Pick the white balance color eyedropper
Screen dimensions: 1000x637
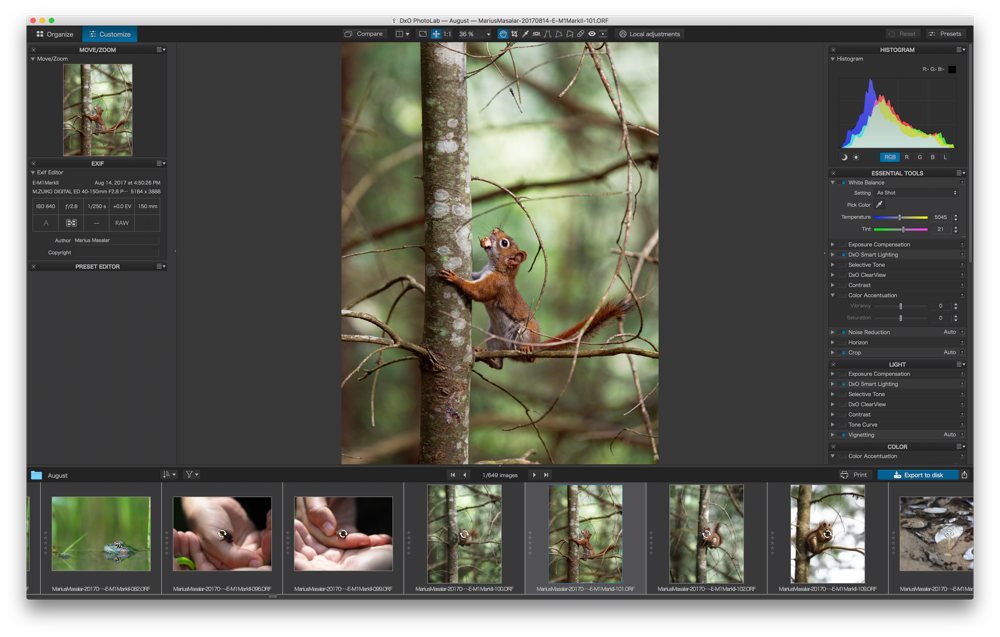click(x=879, y=205)
